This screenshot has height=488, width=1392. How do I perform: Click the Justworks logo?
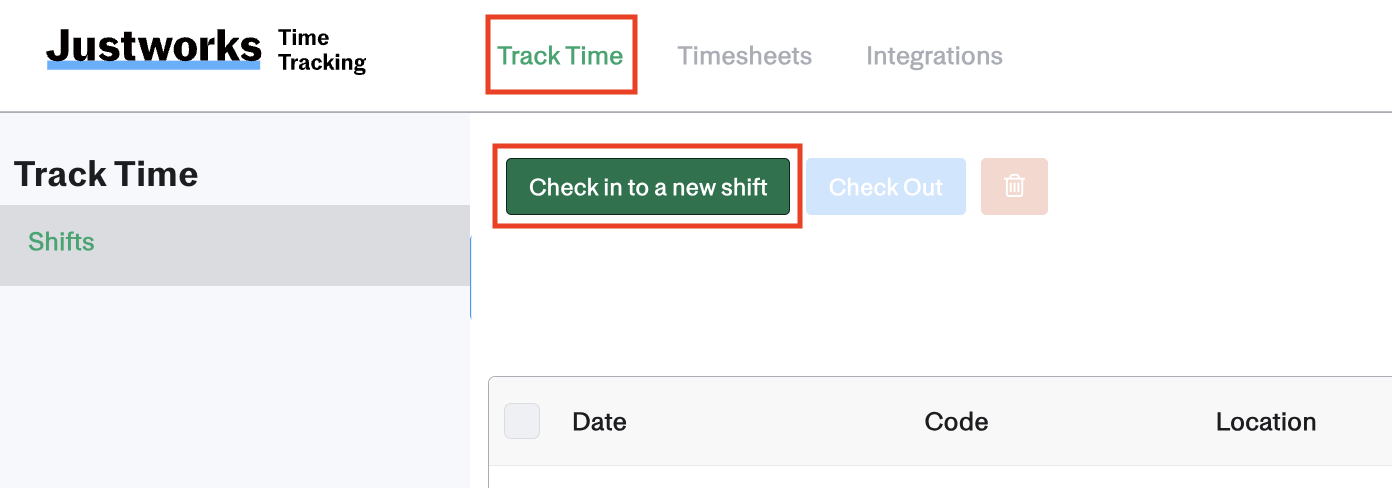tap(153, 47)
